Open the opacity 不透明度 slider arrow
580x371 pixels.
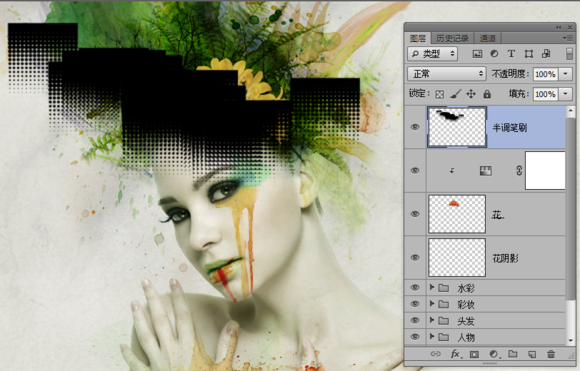coord(565,74)
